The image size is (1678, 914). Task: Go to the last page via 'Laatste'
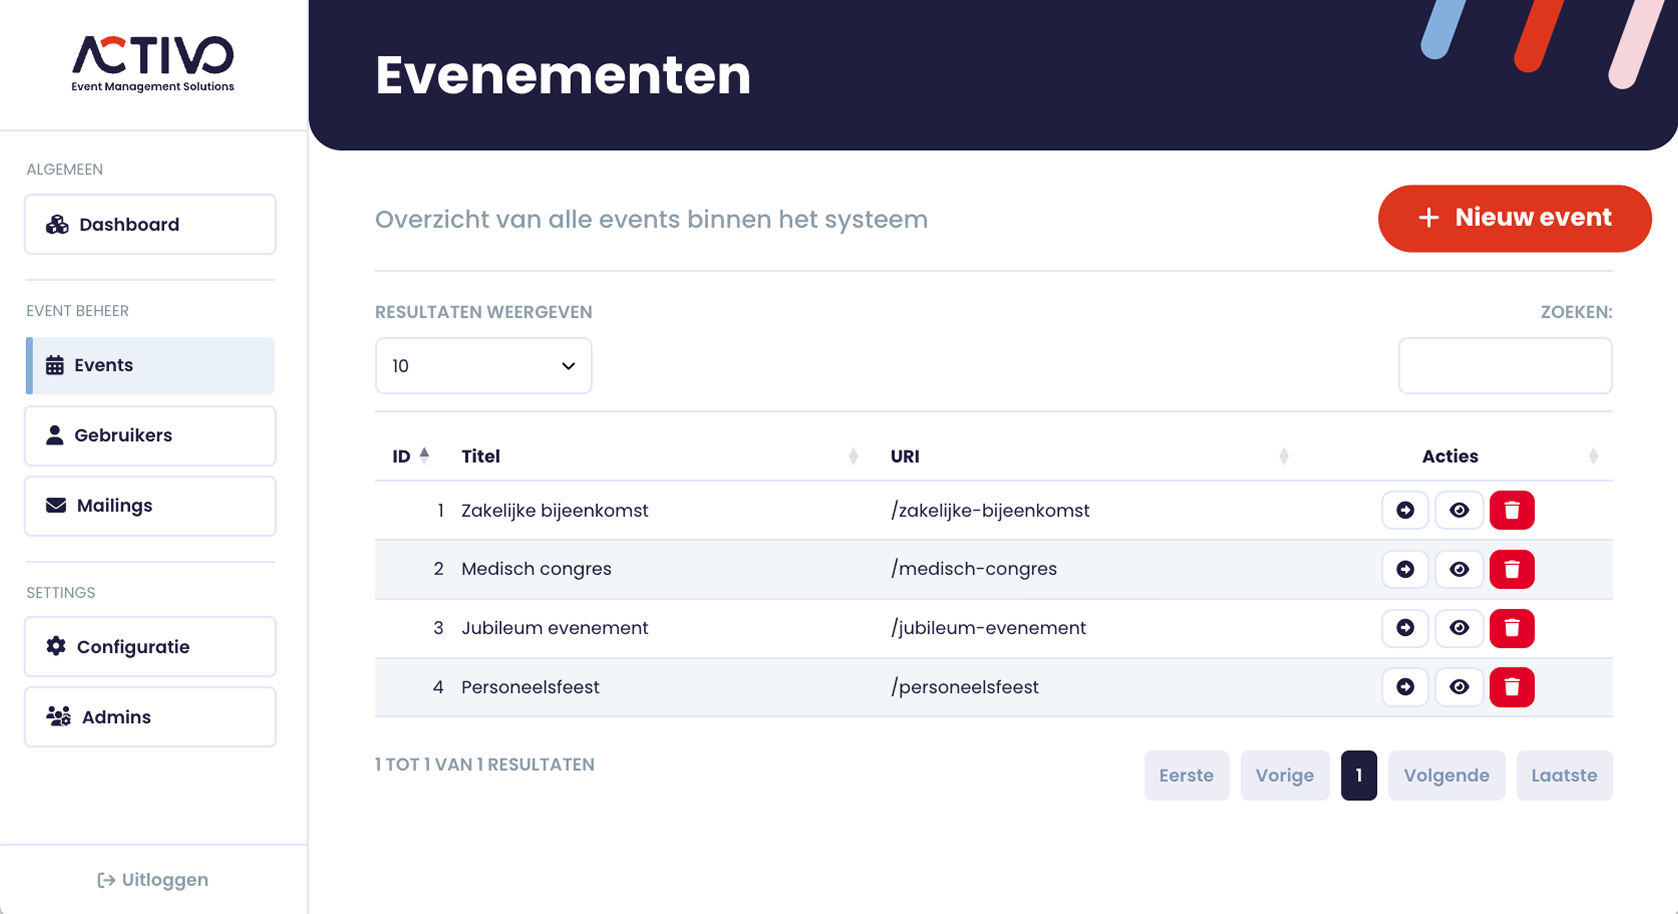(1564, 775)
